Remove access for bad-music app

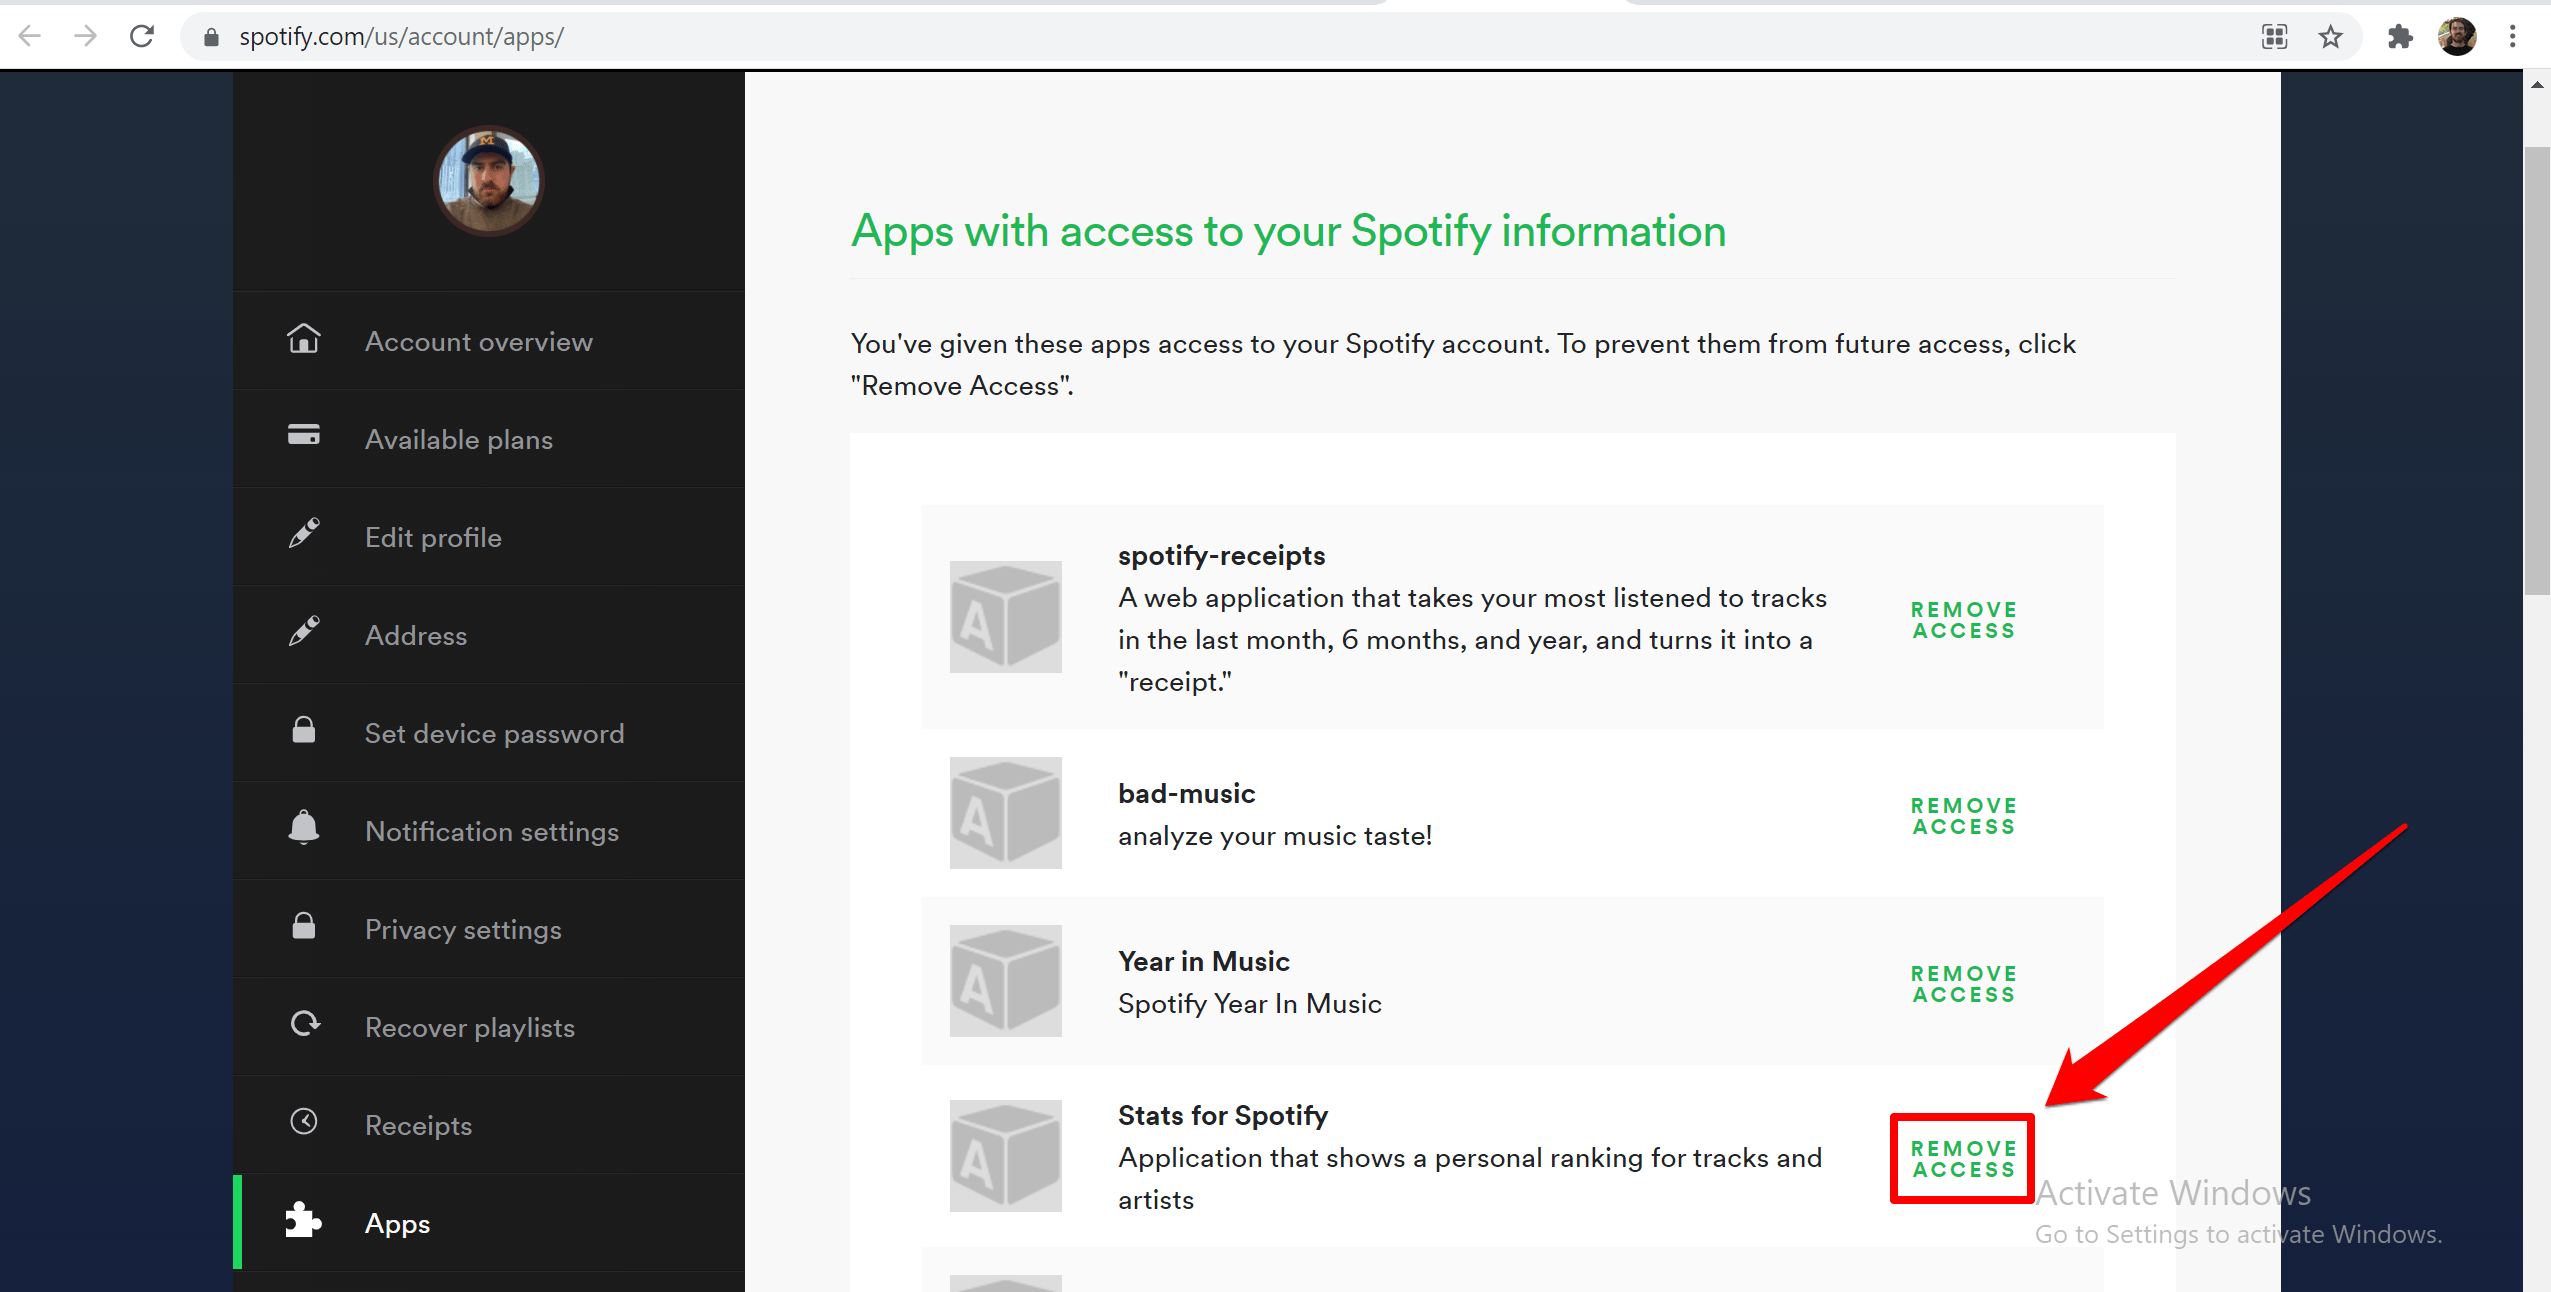coord(1963,816)
